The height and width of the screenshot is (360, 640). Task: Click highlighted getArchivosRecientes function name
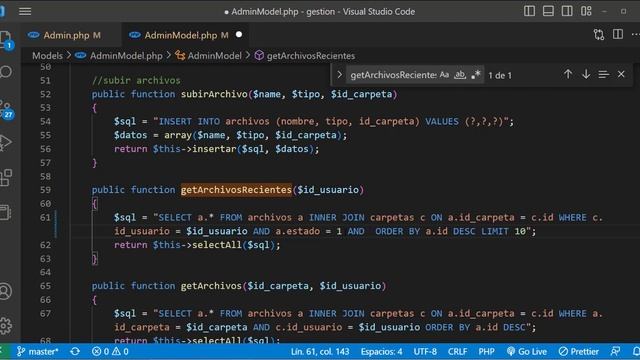pyautogui.click(x=236, y=190)
